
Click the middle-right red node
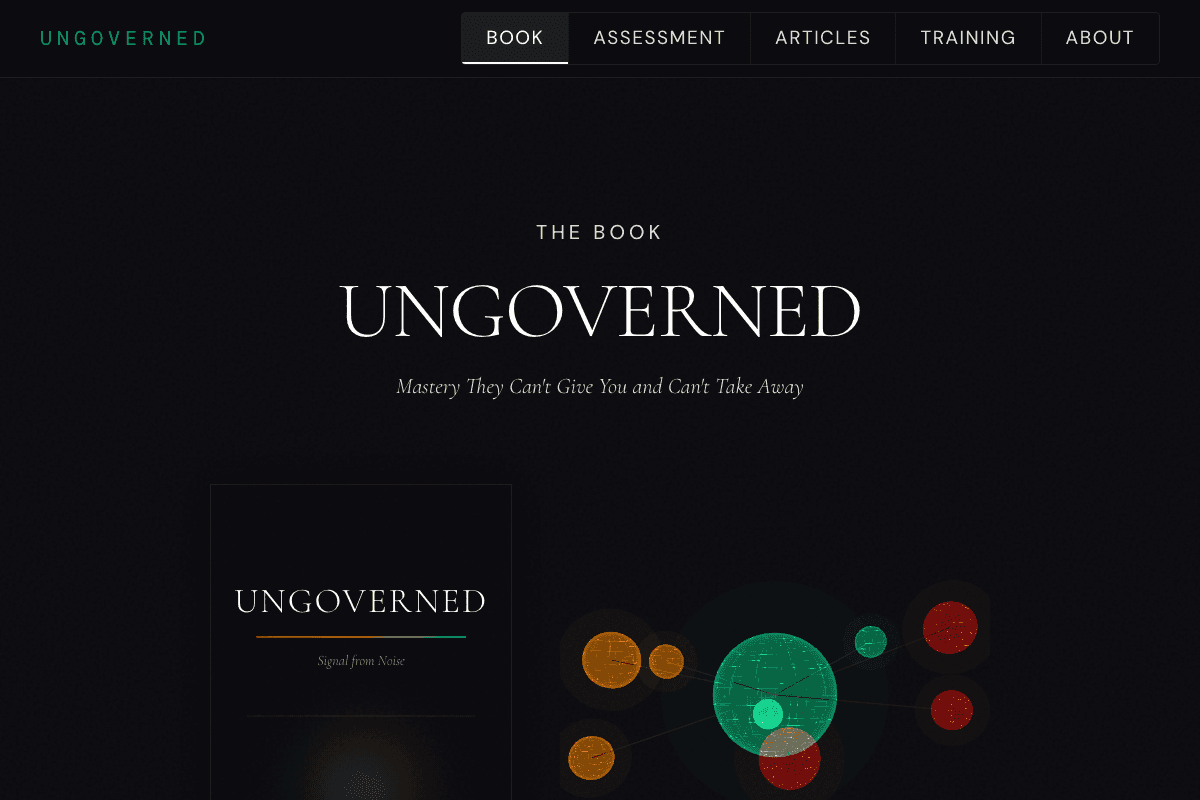[951, 710]
